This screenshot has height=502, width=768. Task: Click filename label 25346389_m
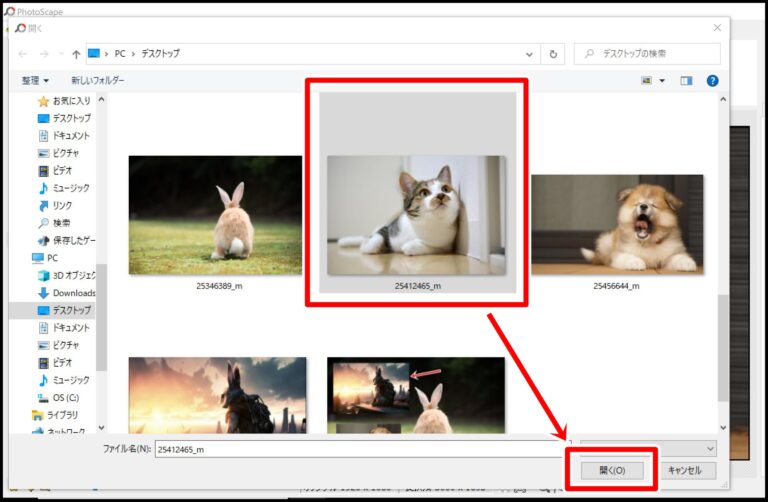[x=219, y=286]
